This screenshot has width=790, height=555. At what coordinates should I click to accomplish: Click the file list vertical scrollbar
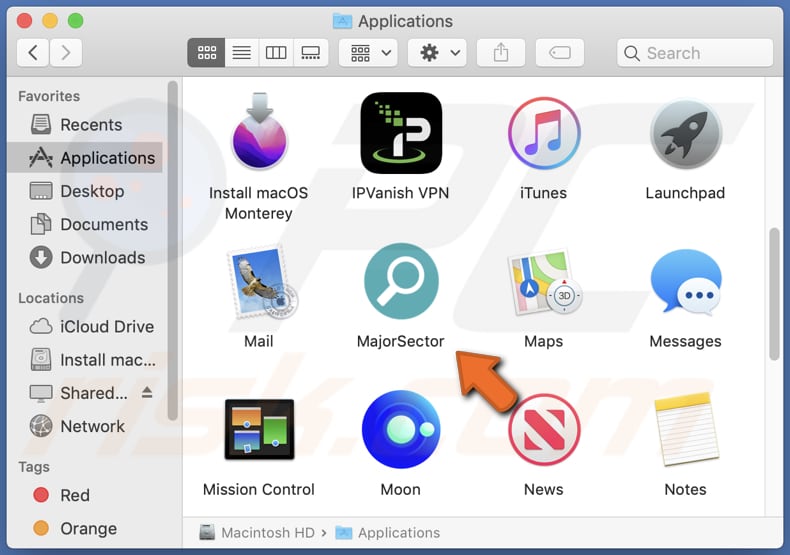click(x=774, y=294)
